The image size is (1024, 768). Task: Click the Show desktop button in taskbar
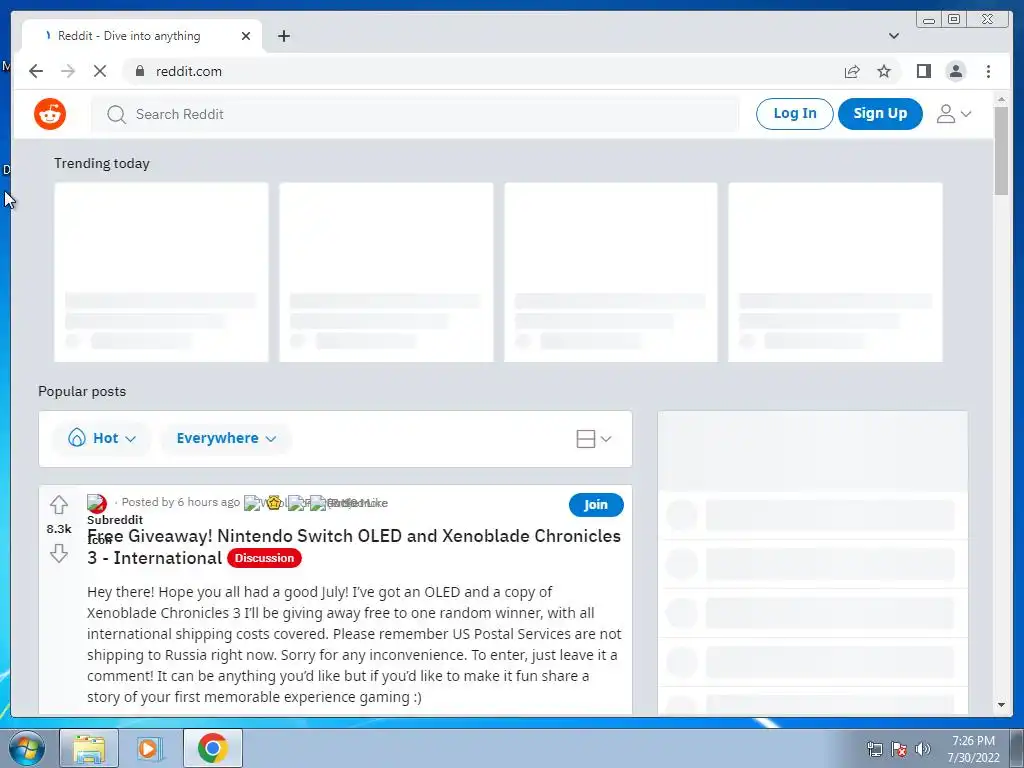pyautogui.click(x=1017, y=748)
